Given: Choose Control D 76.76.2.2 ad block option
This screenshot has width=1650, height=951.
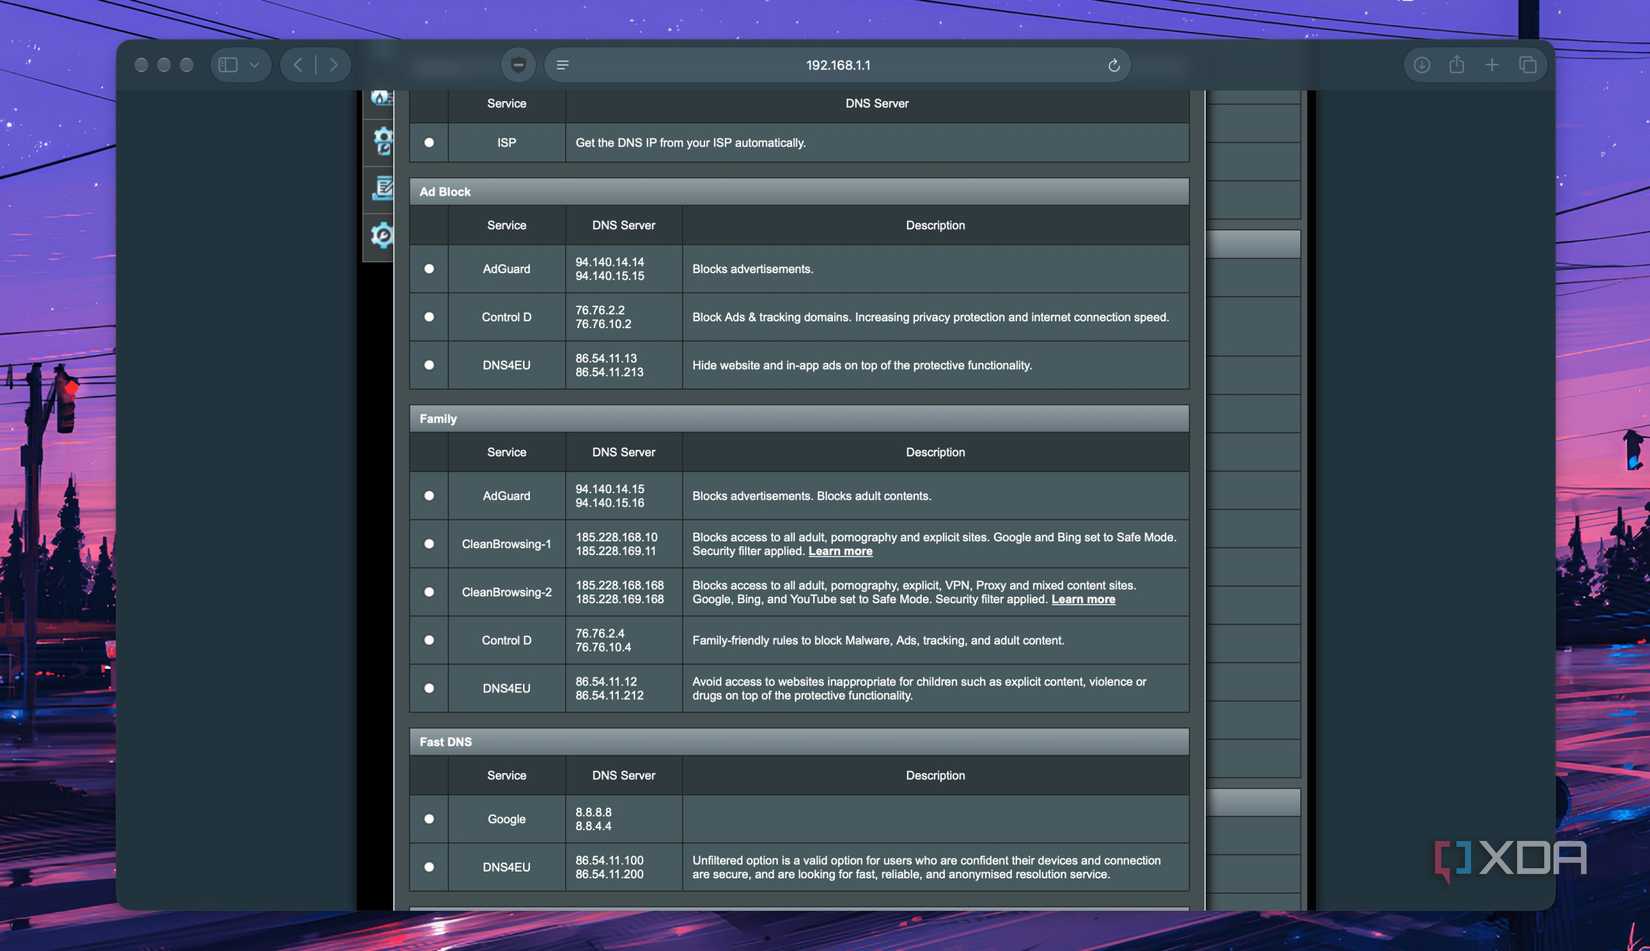Looking at the screenshot, I should click(x=429, y=317).
